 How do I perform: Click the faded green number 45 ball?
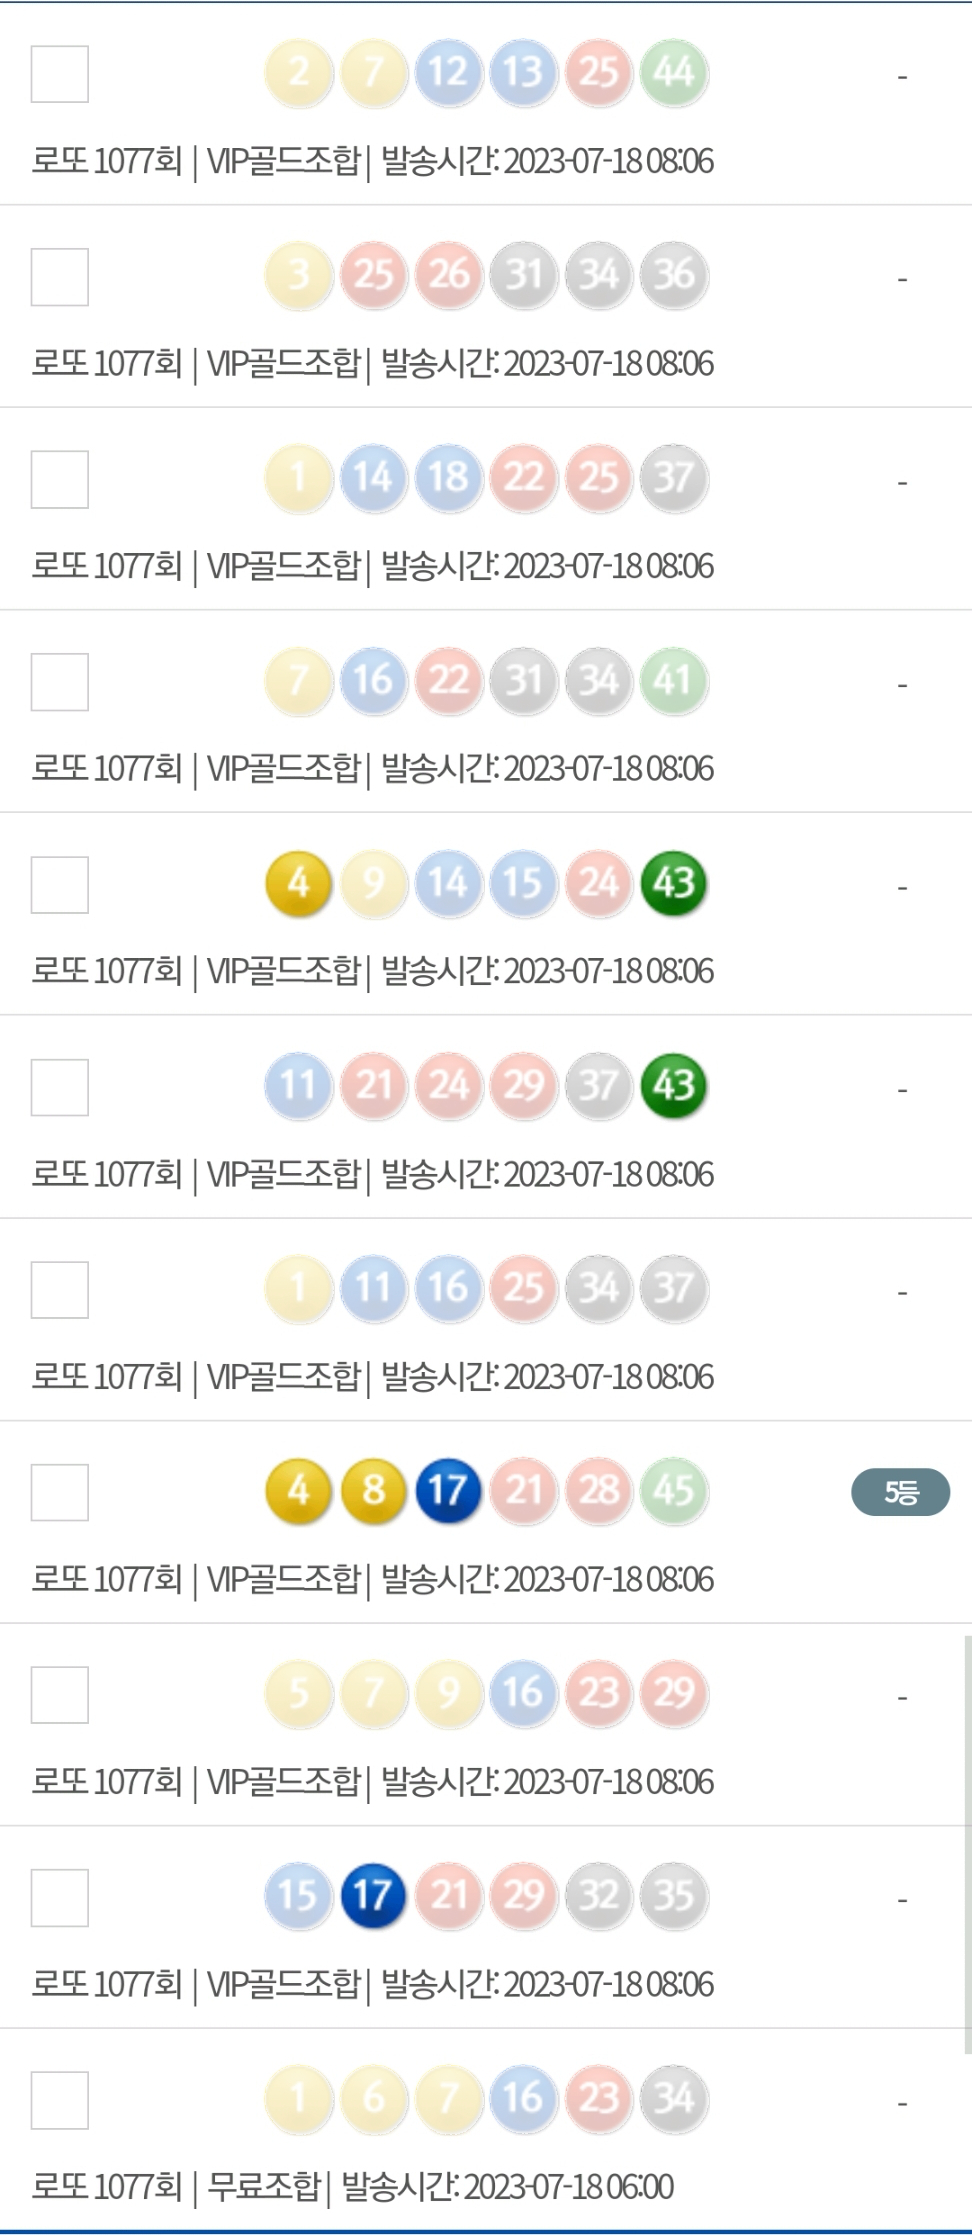(674, 1491)
